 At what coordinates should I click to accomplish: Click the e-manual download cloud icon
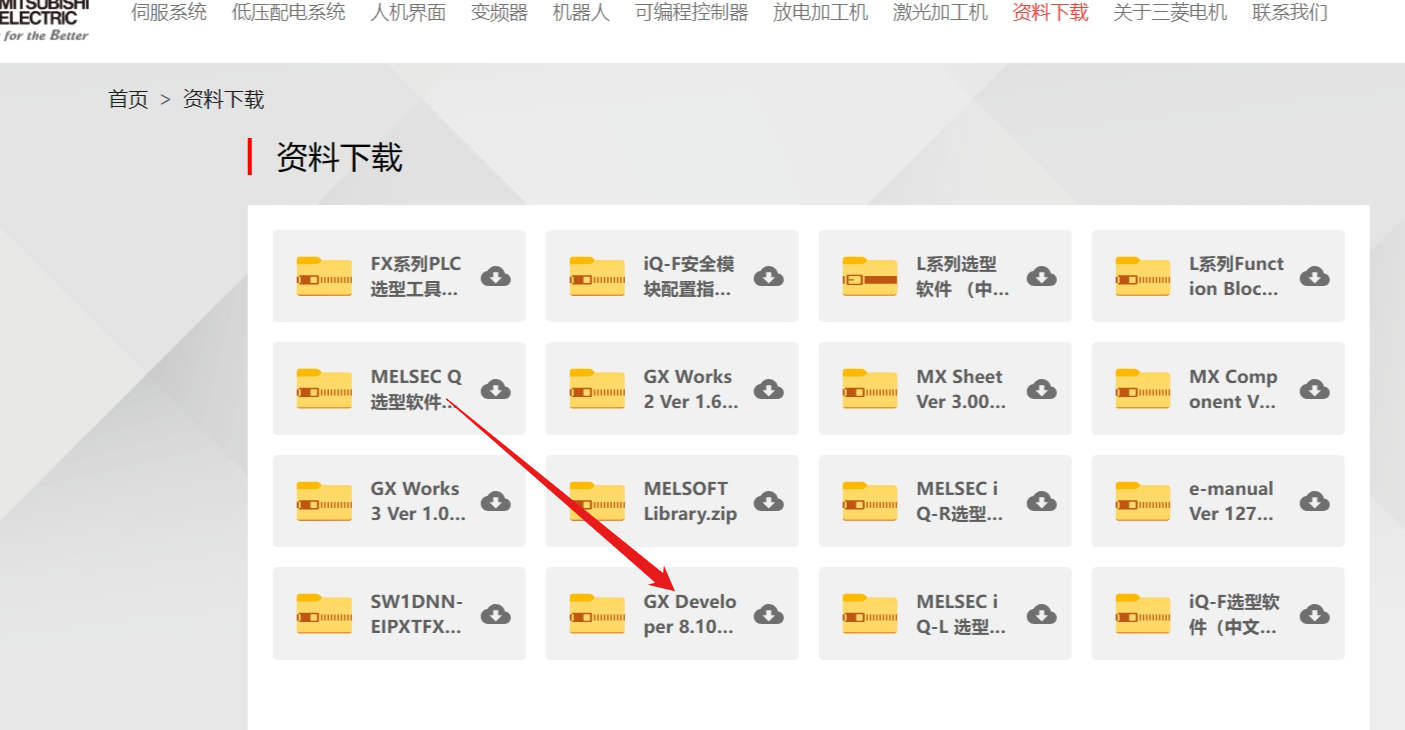[x=1314, y=501]
